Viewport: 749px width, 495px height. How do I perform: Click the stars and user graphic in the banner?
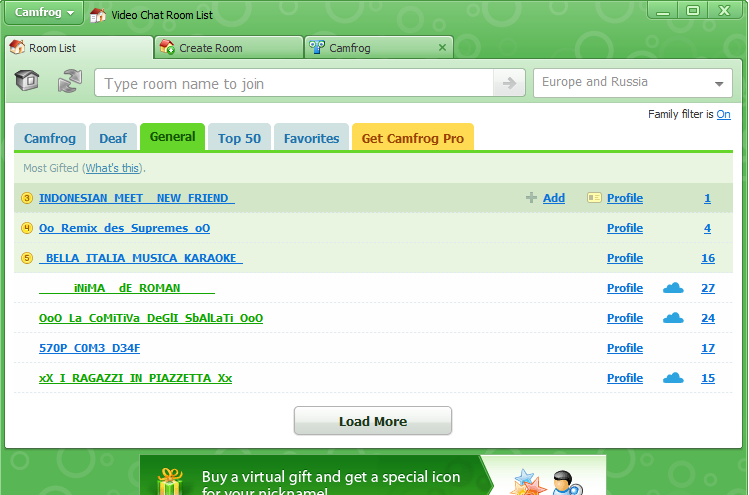click(546, 482)
